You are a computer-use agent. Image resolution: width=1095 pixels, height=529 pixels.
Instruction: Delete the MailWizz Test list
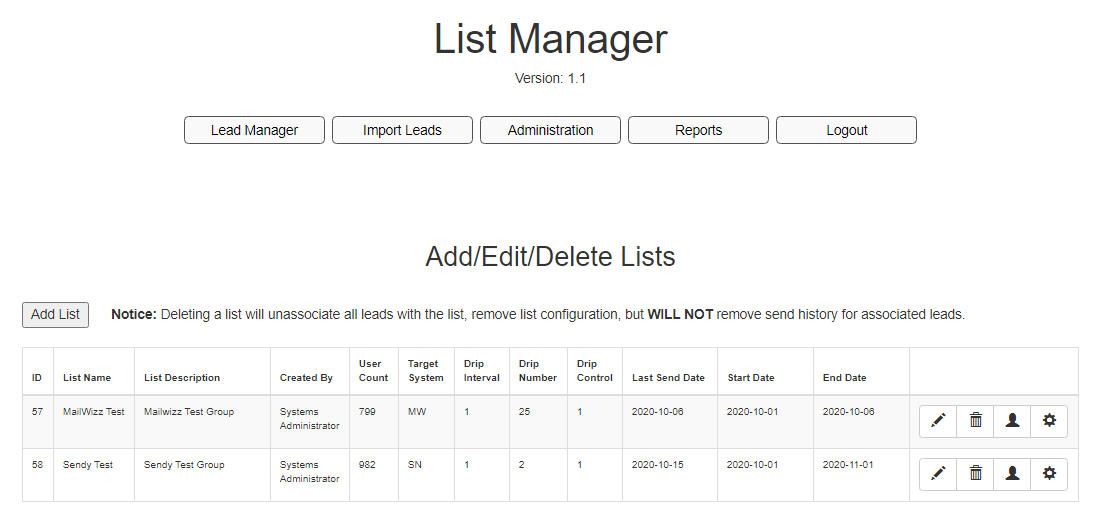(976, 421)
